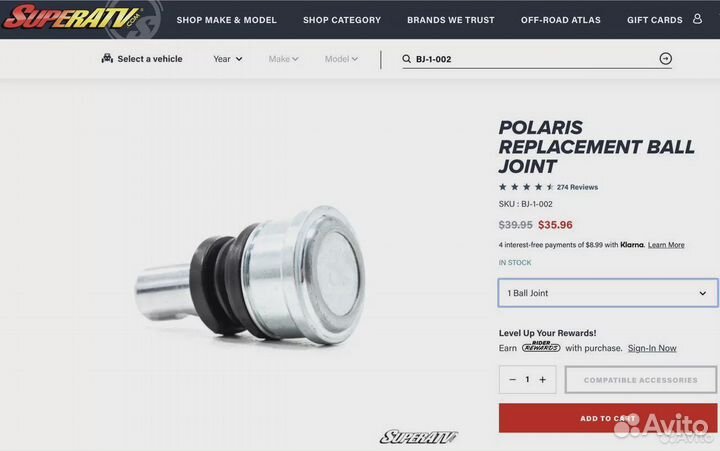Open the Shop Make & Model menu

[x=226, y=20]
